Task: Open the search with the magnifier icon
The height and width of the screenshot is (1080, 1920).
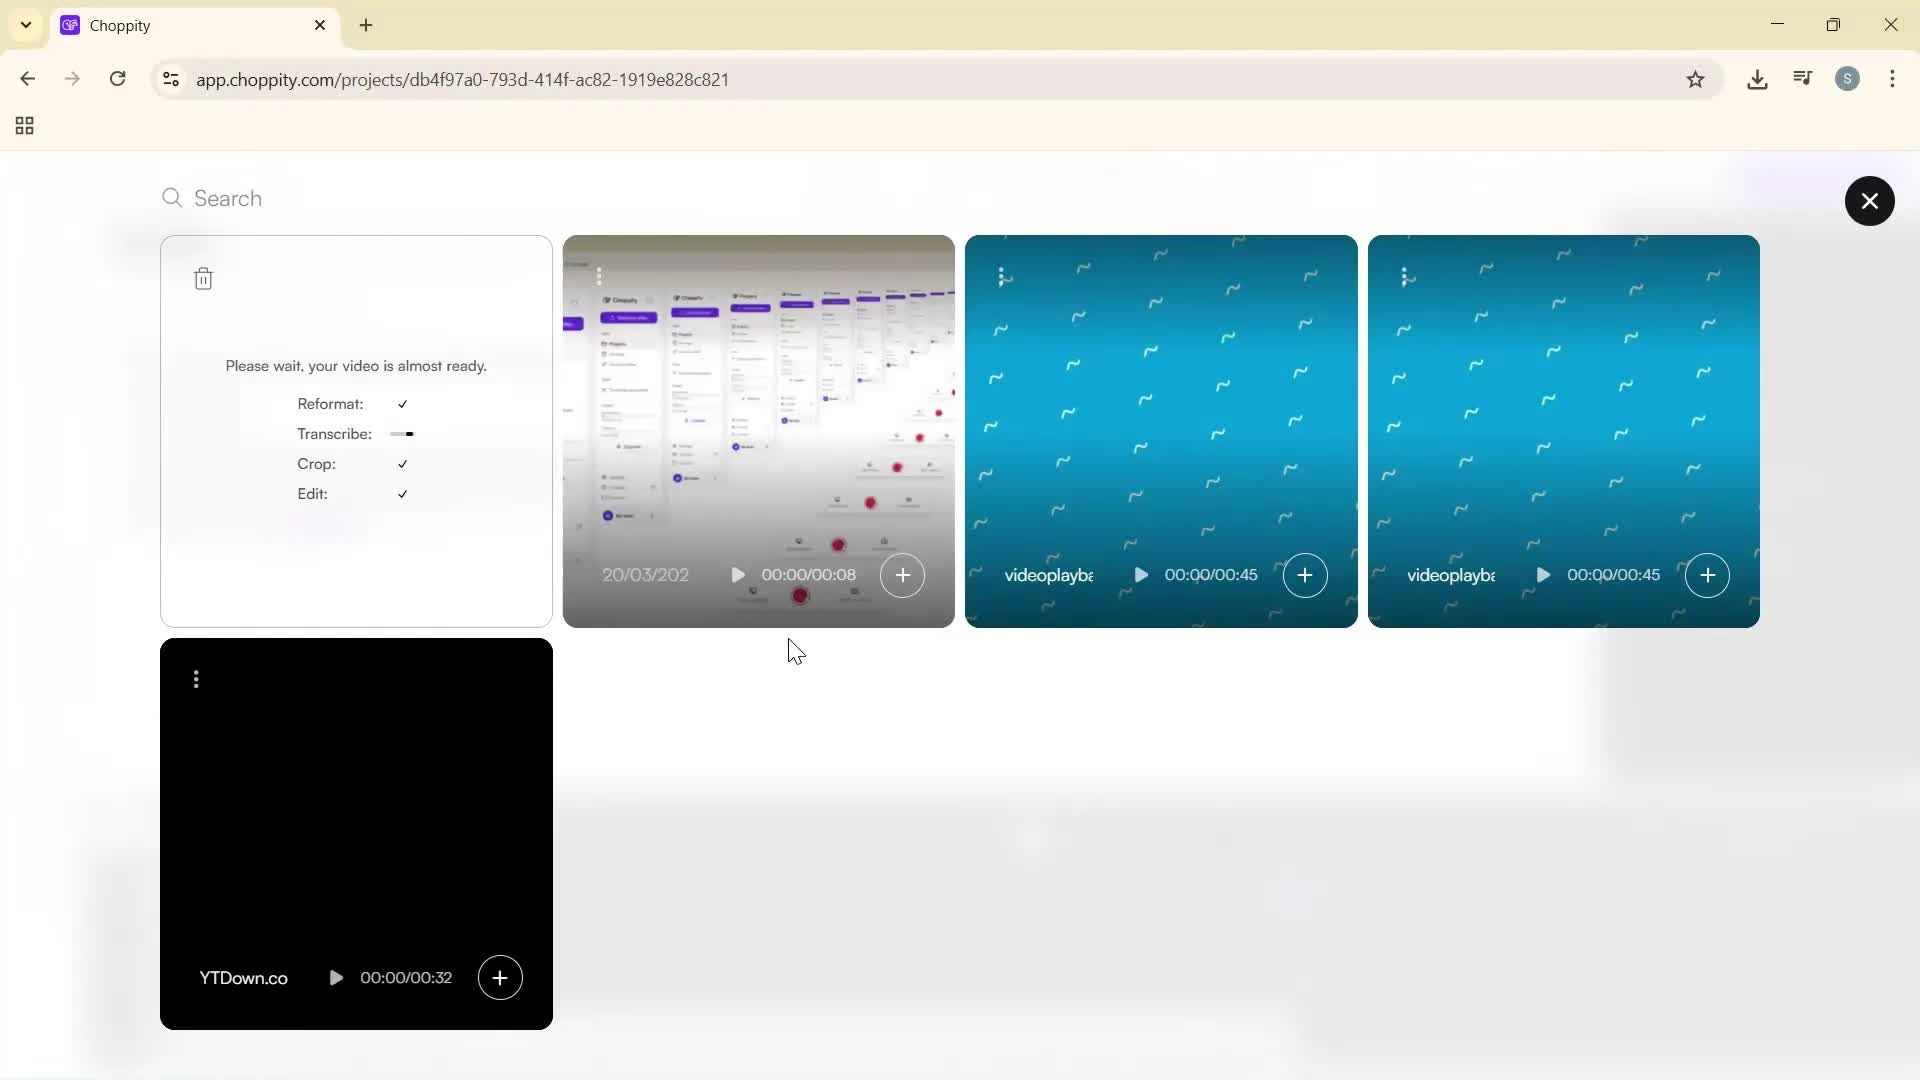Action: point(171,198)
